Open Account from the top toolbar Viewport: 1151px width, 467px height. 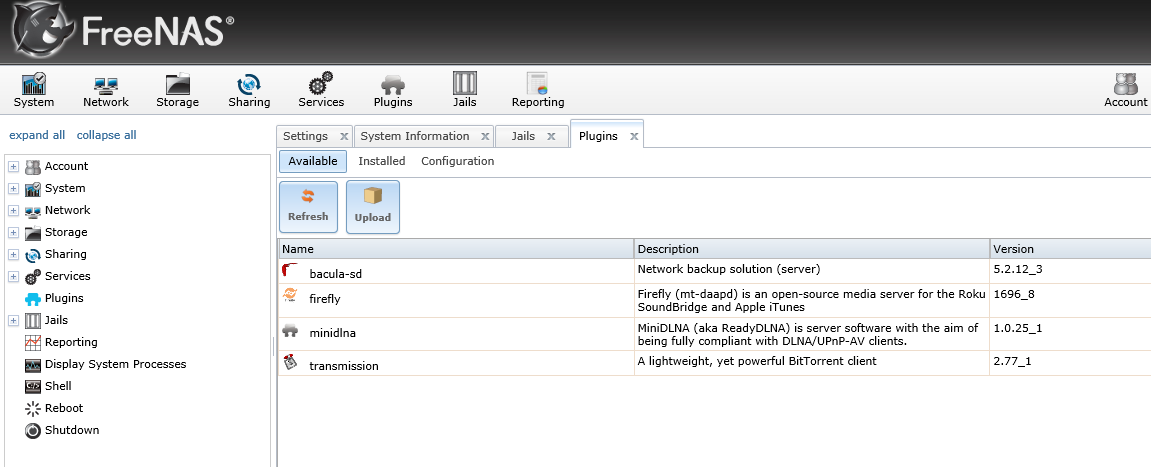(1125, 90)
